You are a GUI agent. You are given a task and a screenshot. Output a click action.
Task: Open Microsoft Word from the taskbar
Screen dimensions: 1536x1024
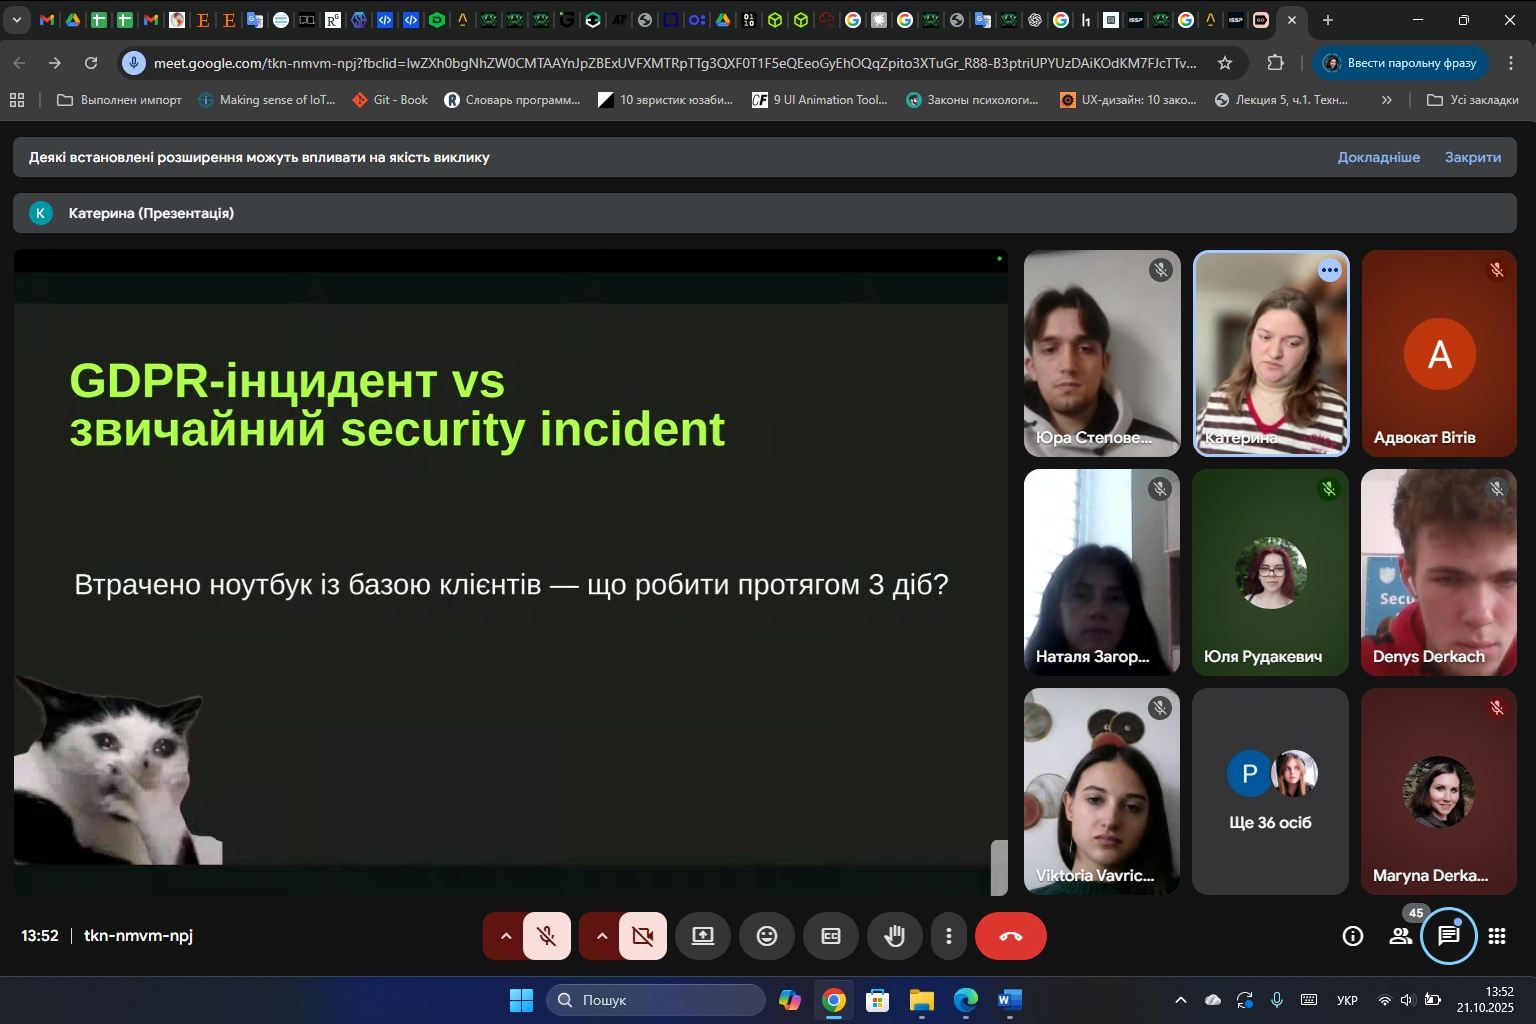(x=1009, y=1000)
